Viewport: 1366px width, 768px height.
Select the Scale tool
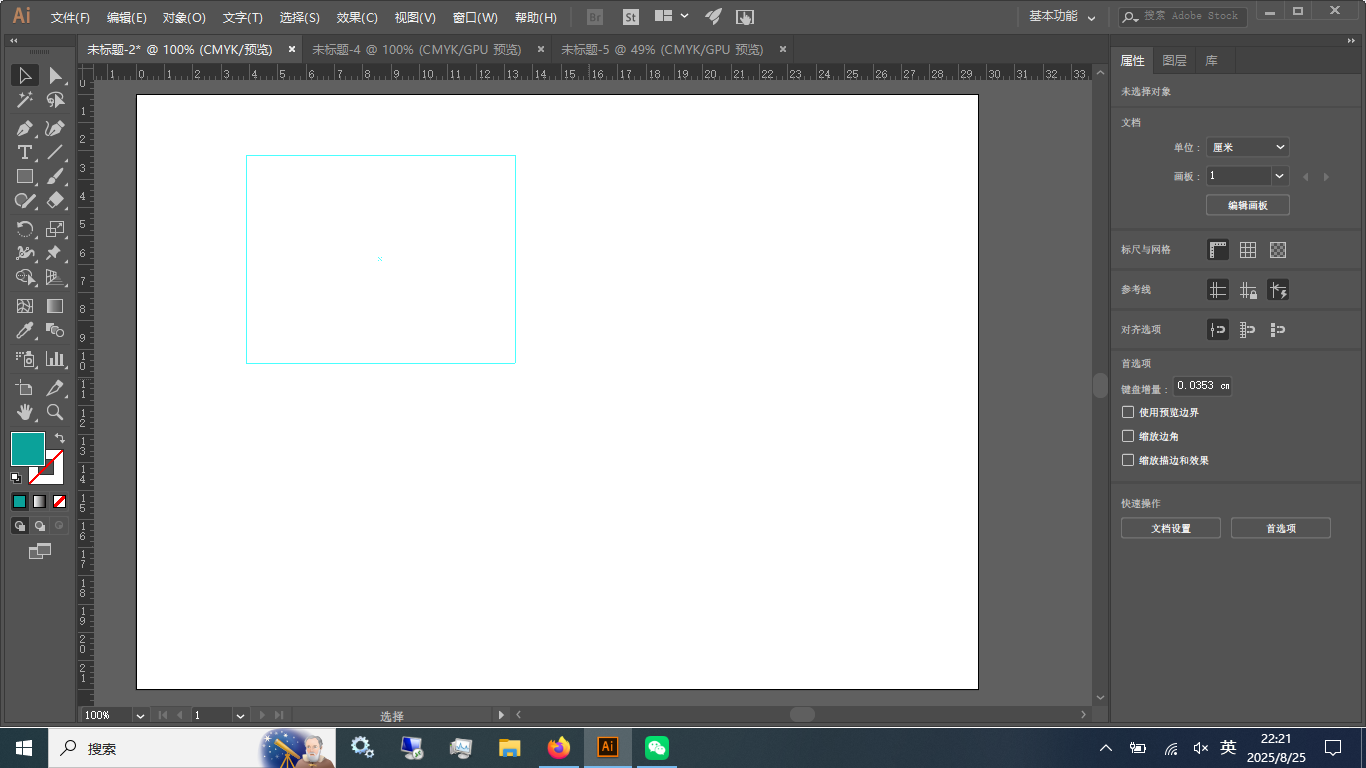pos(55,229)
